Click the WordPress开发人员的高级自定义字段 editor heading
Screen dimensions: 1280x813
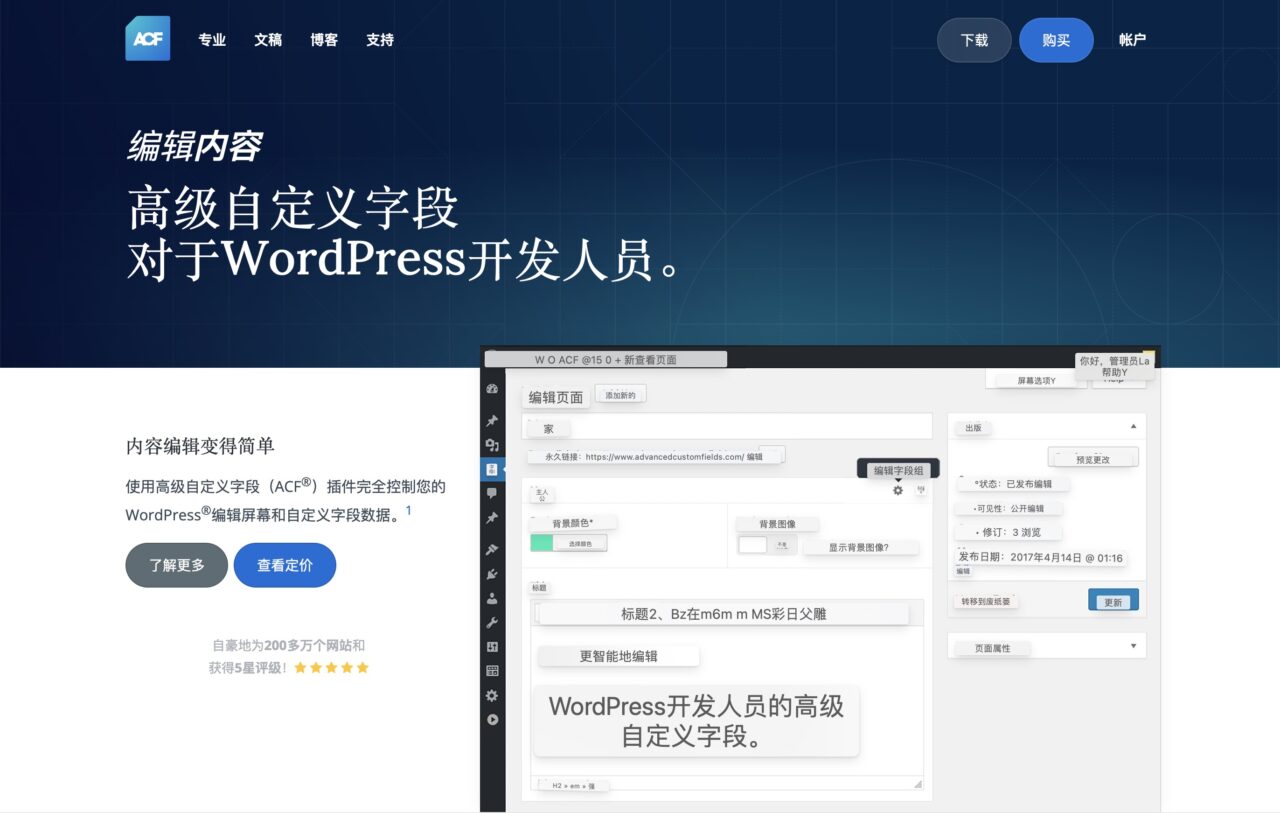(x=696, y=721)
